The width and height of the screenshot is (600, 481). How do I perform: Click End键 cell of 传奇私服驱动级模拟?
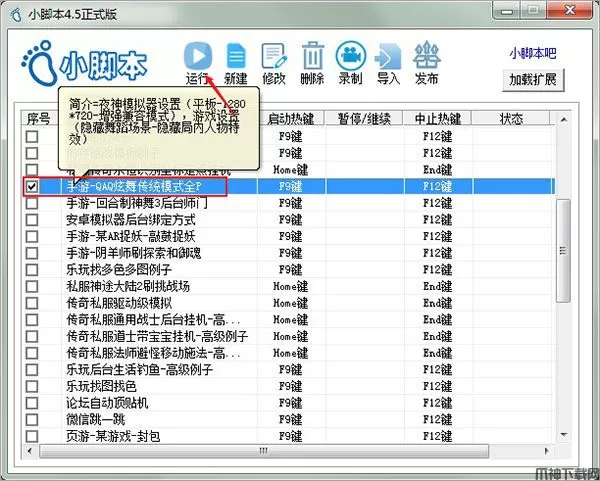coord(437,303)
